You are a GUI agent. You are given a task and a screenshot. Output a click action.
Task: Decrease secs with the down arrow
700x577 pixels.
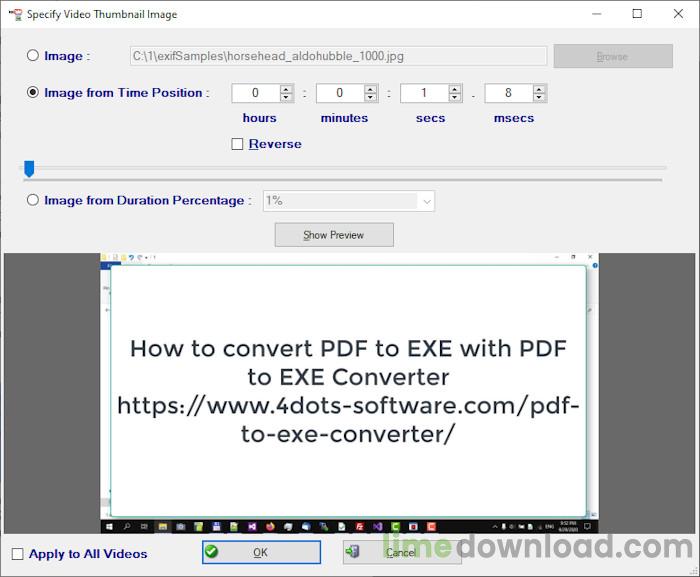click(455, 97)
